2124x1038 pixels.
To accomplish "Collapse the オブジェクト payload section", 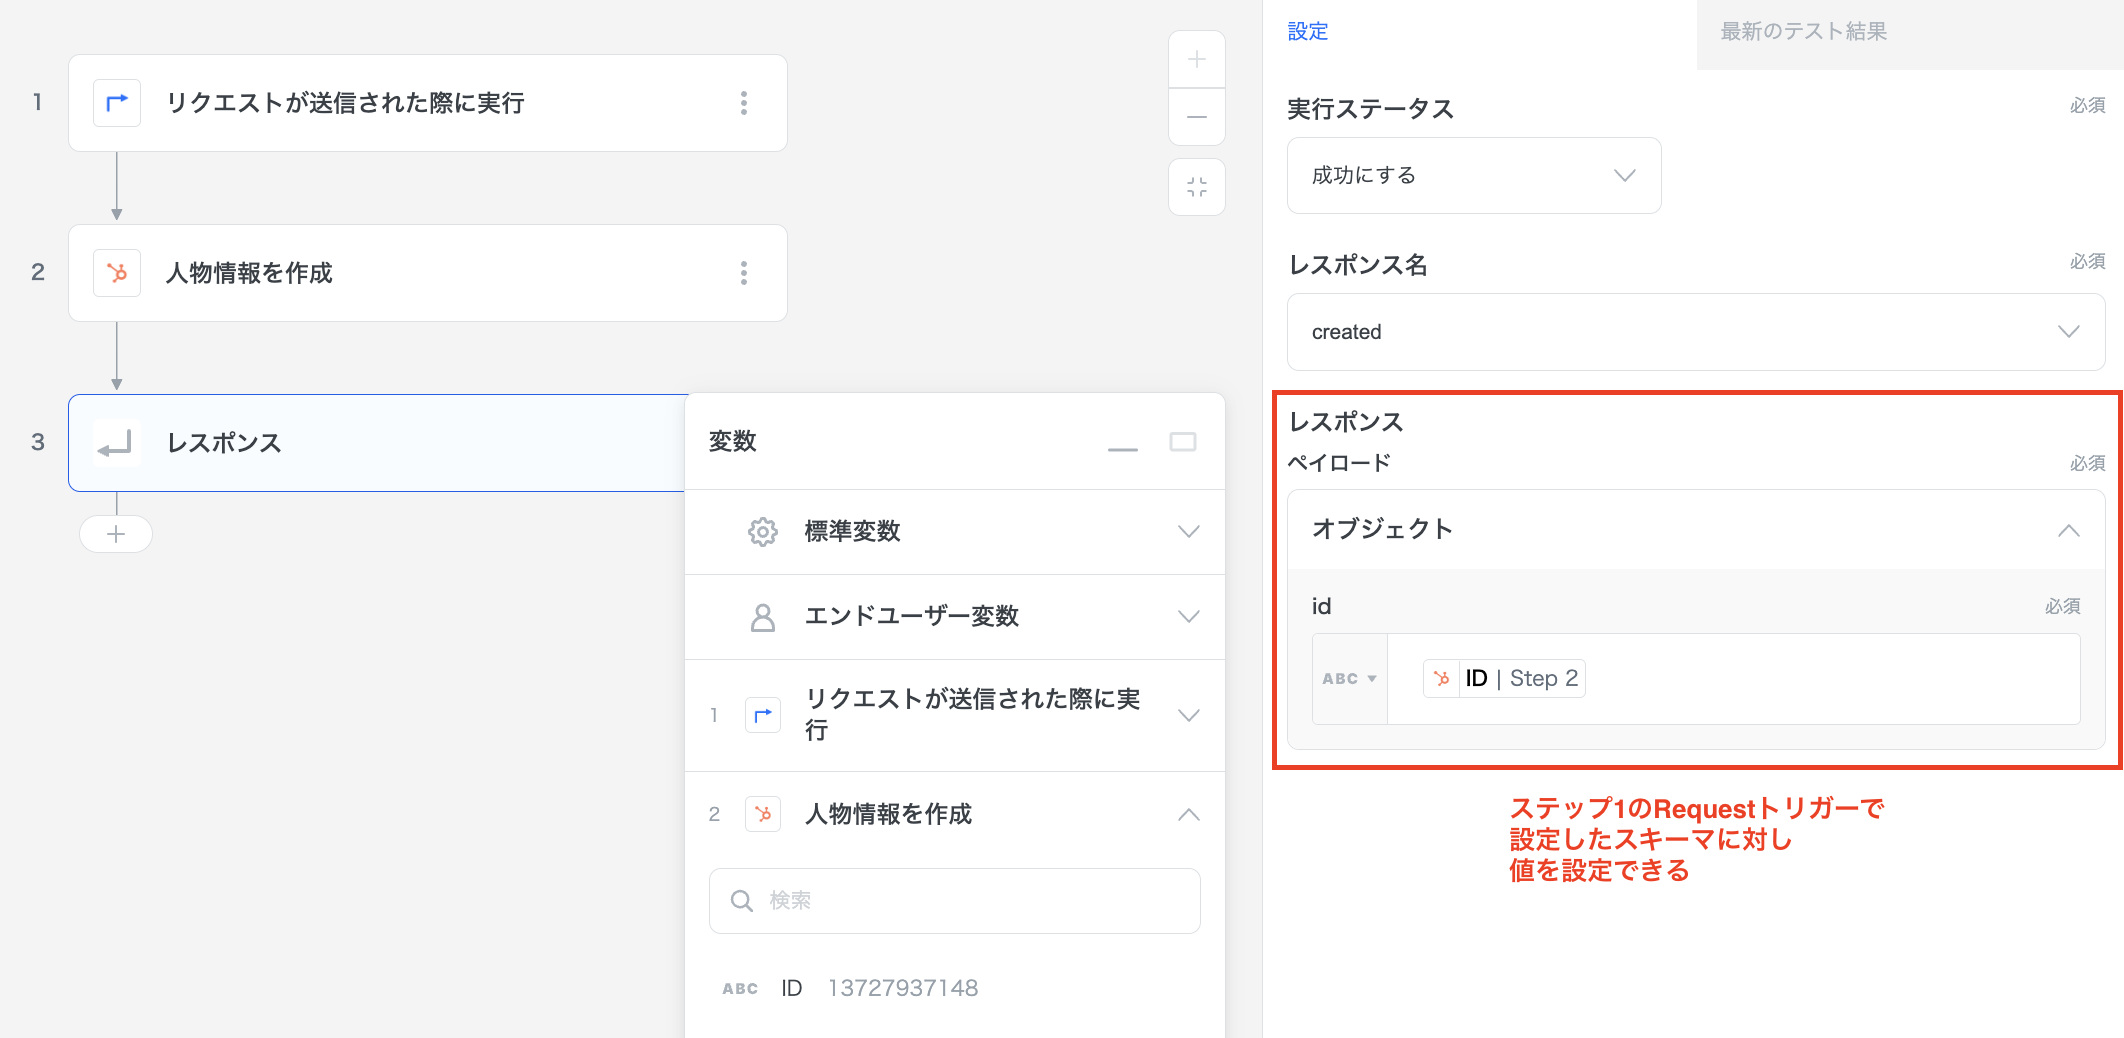I will 2068,530.
